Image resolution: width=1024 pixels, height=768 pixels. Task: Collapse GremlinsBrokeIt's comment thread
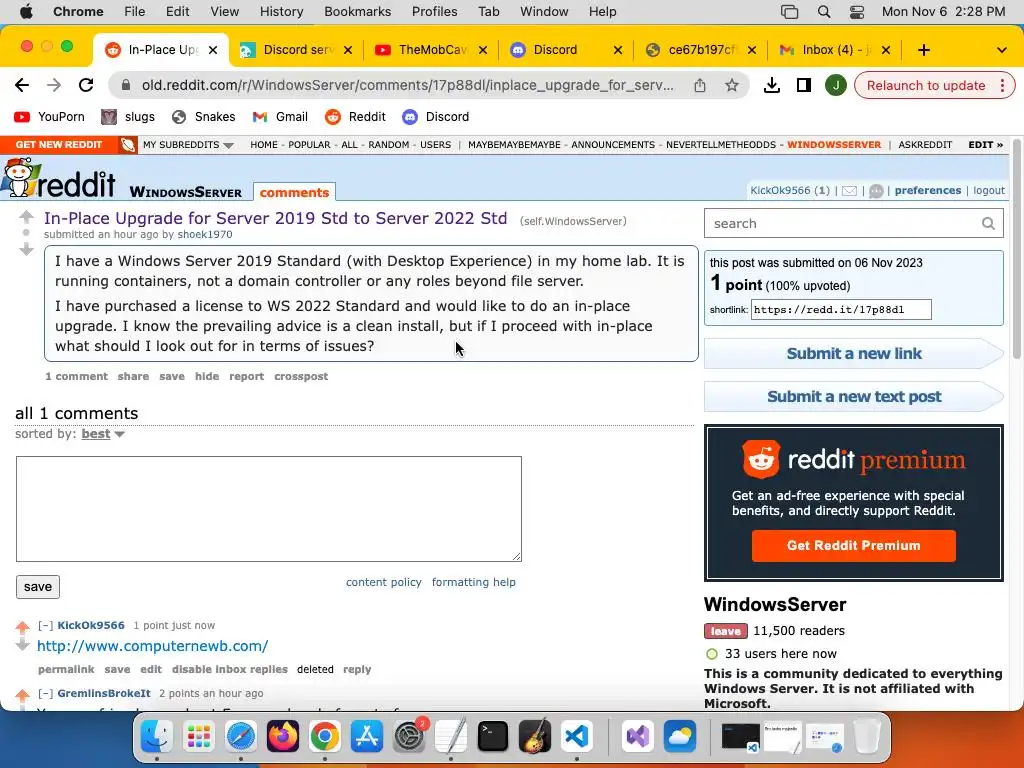[45, 693]
